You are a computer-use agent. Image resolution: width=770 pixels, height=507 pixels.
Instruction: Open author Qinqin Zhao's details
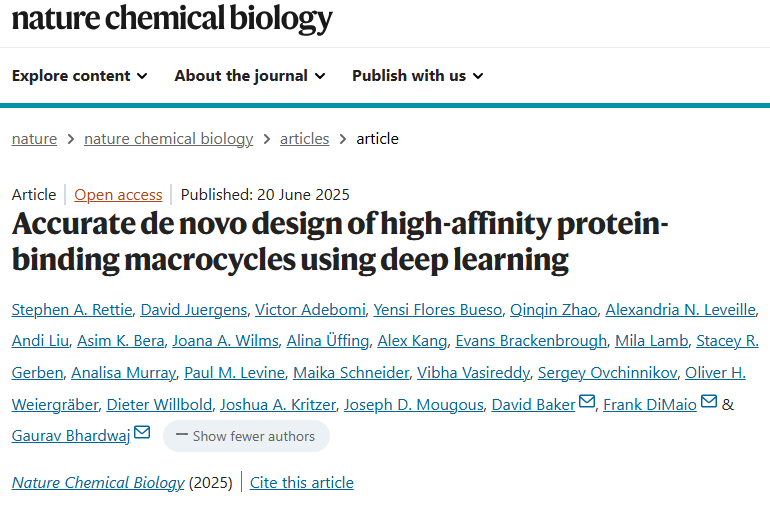[553, 310]
